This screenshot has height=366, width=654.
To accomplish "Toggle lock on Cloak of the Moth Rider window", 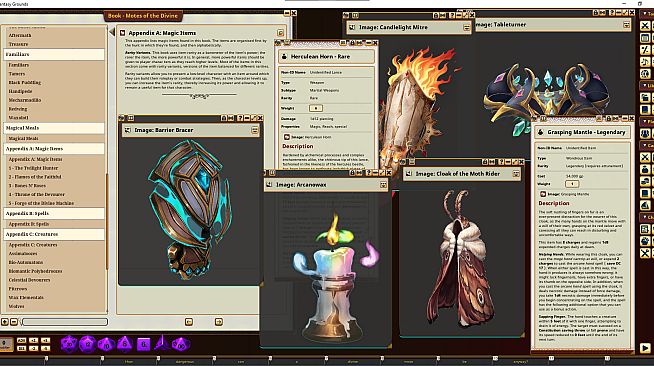I will pyautogui.click(x=485, y=162).
